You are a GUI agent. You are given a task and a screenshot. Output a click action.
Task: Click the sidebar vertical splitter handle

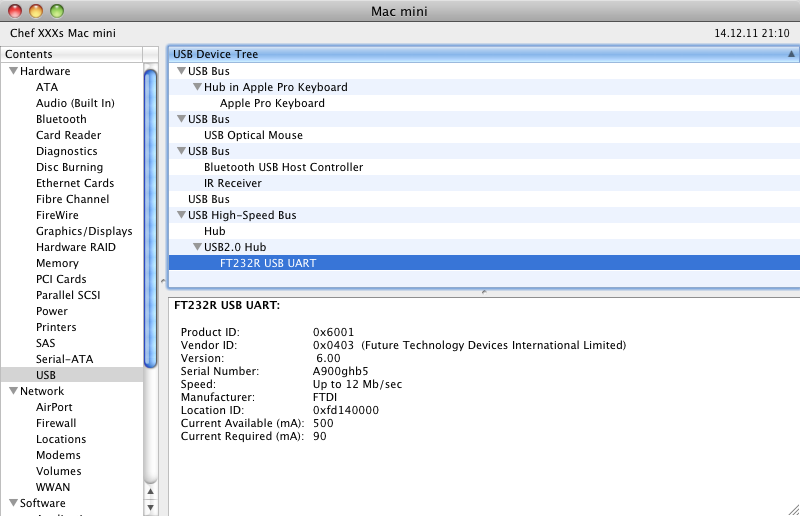point(163,280)
